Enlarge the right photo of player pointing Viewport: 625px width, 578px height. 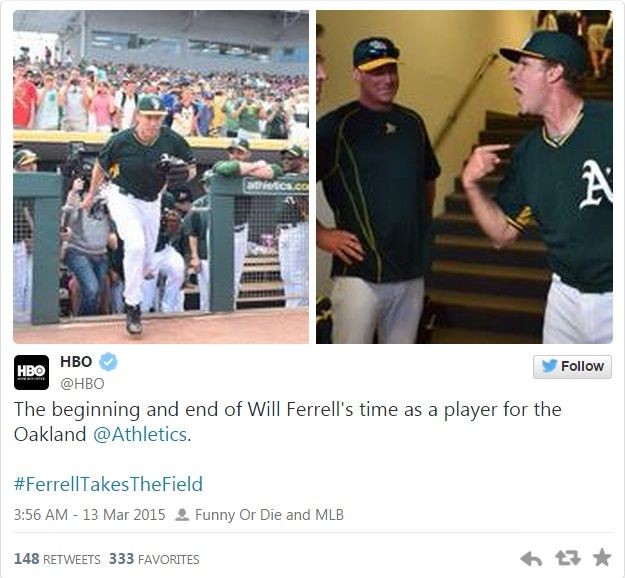[464, 177]
